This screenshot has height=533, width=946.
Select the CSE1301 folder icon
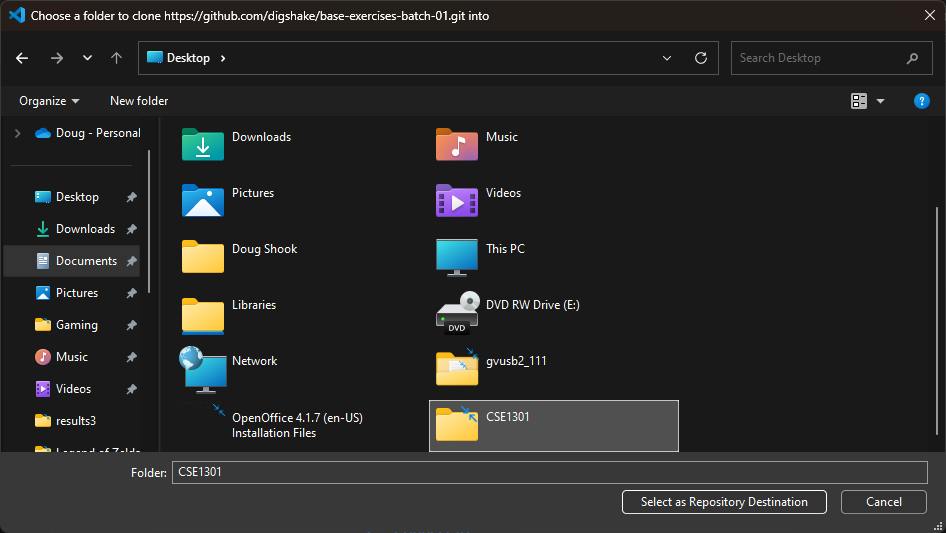click(x=457, y=424)
